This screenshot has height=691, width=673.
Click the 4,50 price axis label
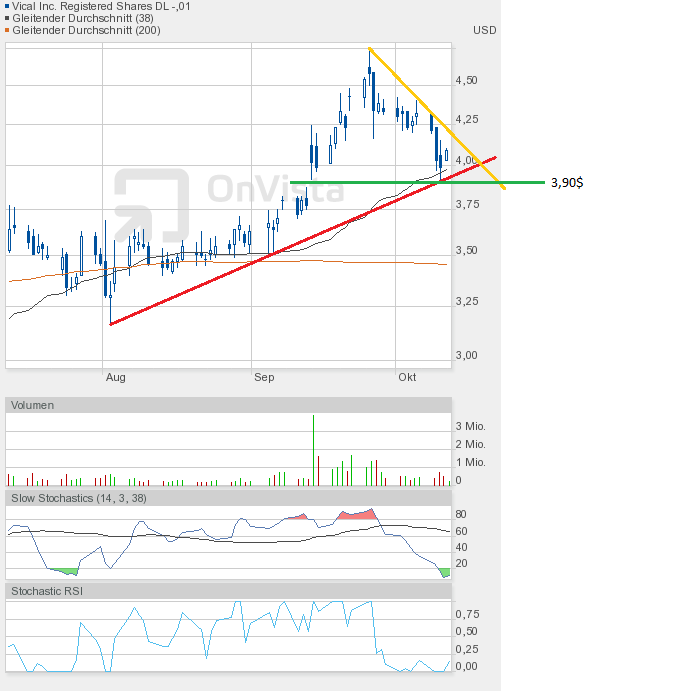[x=466, y=80]
